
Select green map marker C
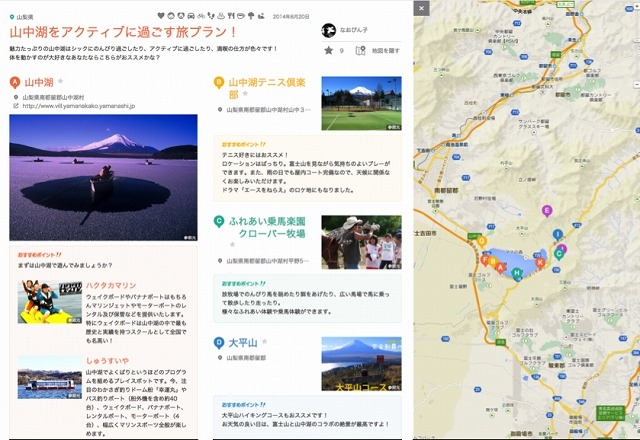(559, 255)
